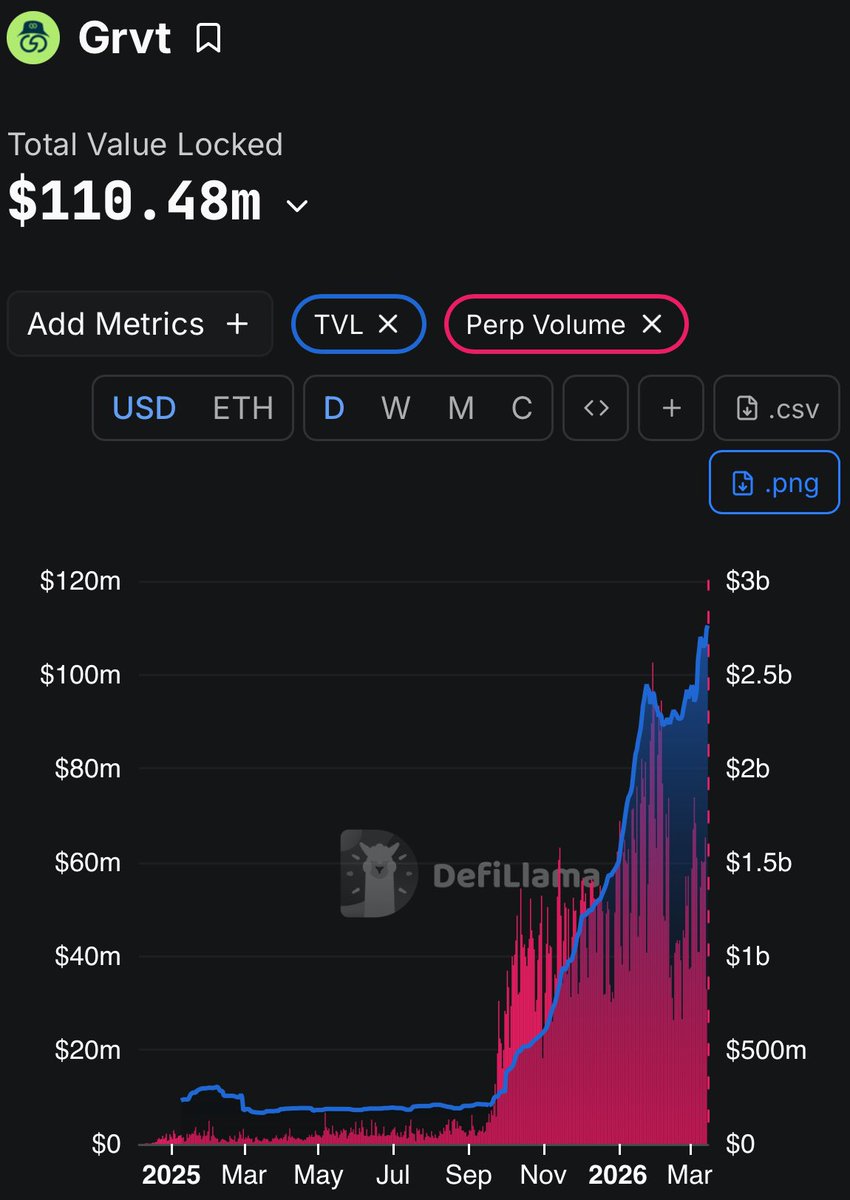Click the Total Value Locked label
850x1200 pixels.
[x=145, y=145]
